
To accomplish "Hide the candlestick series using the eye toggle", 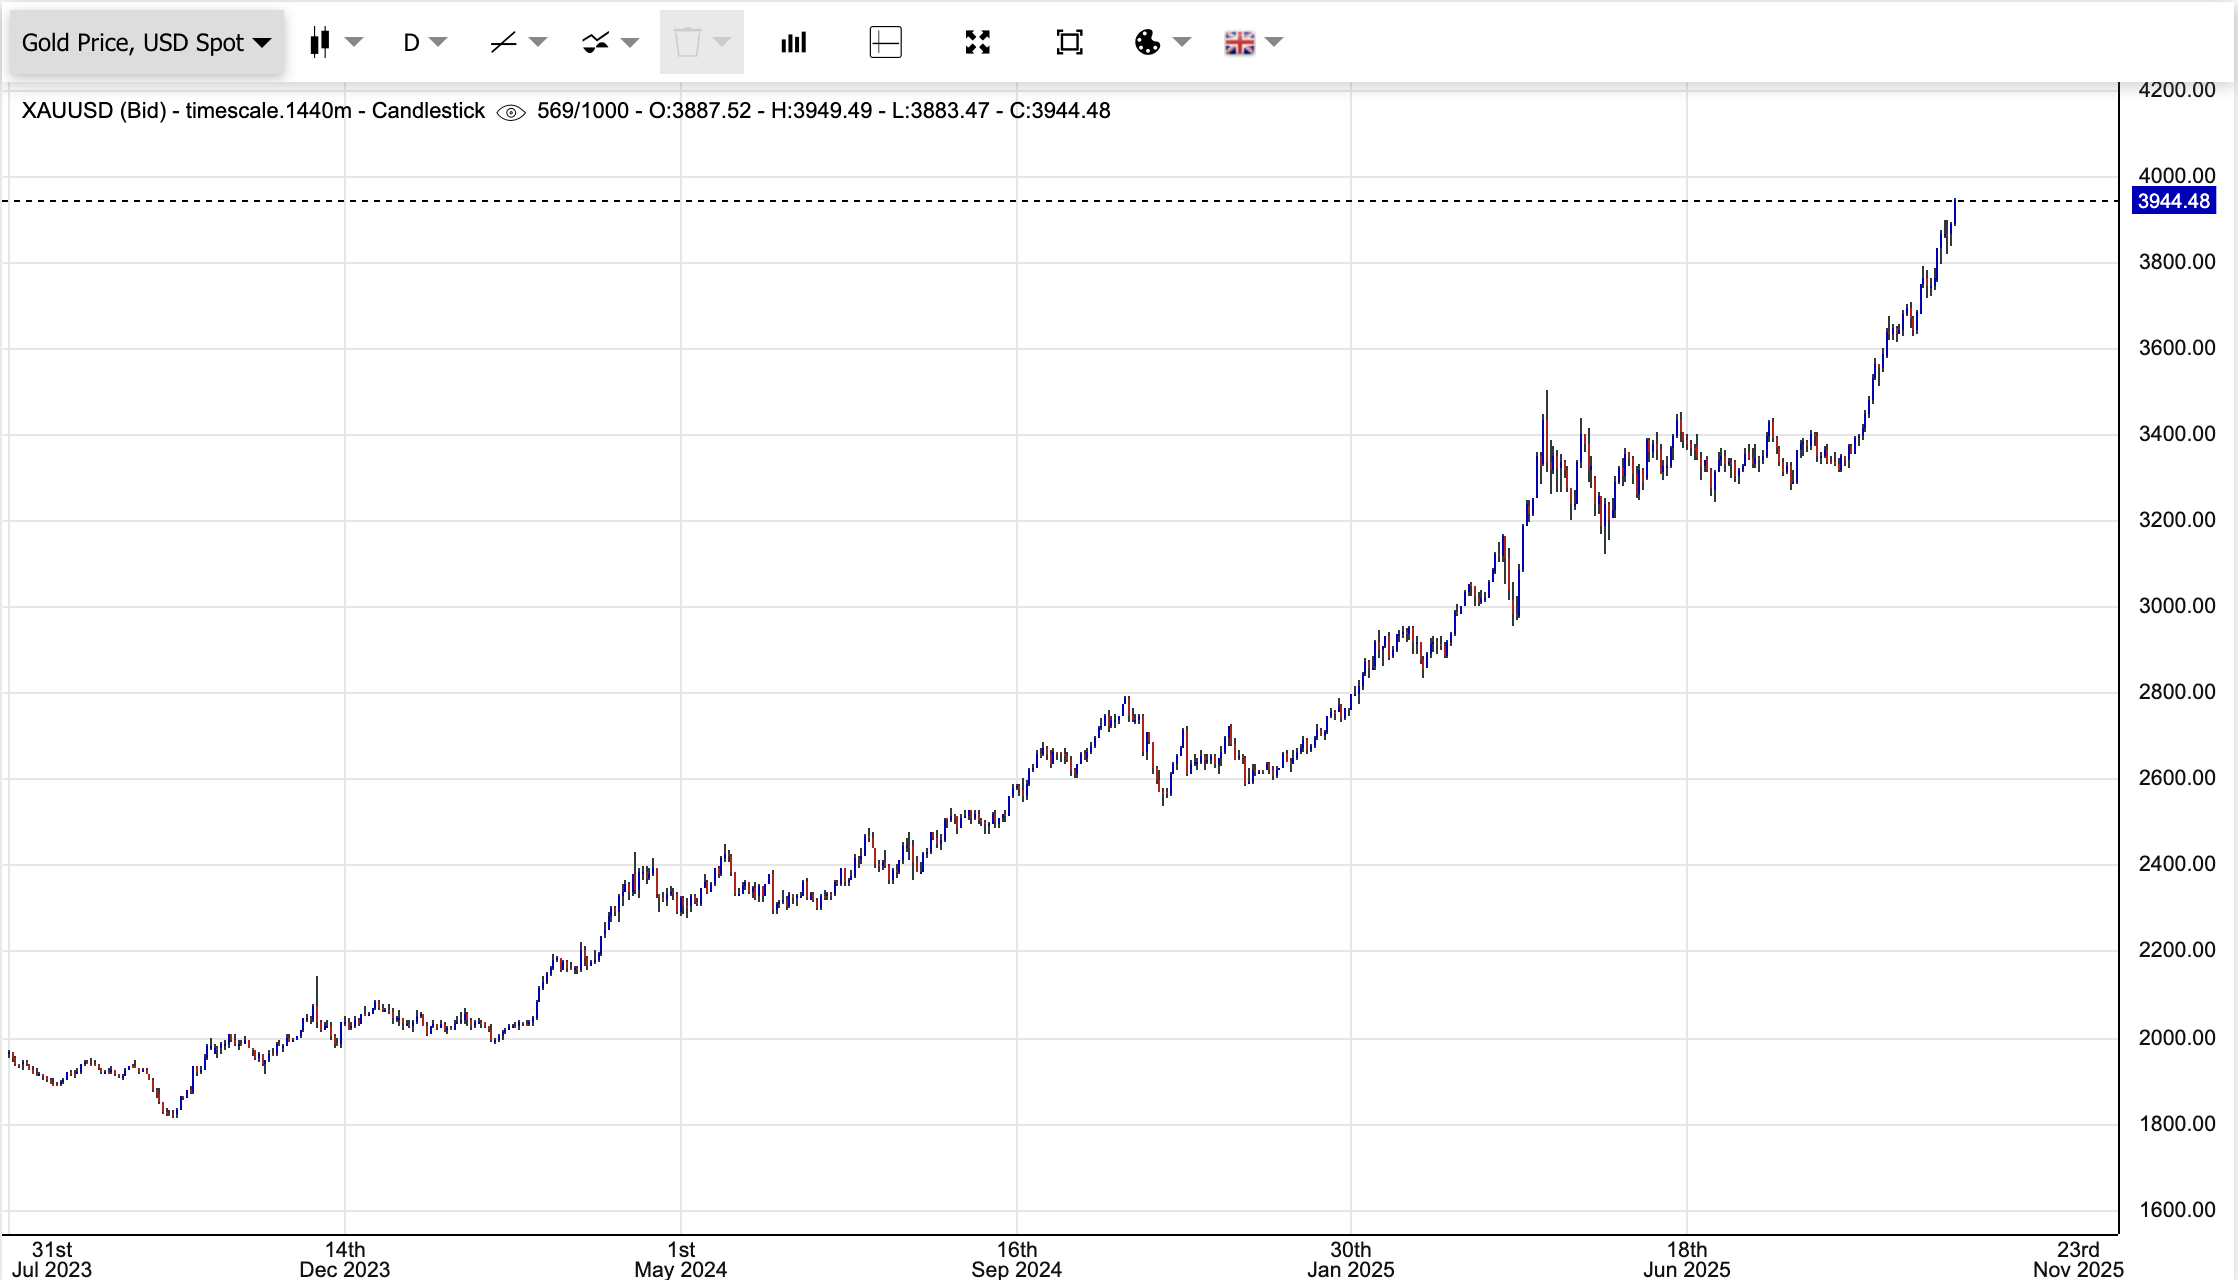I will pos(511,112).
